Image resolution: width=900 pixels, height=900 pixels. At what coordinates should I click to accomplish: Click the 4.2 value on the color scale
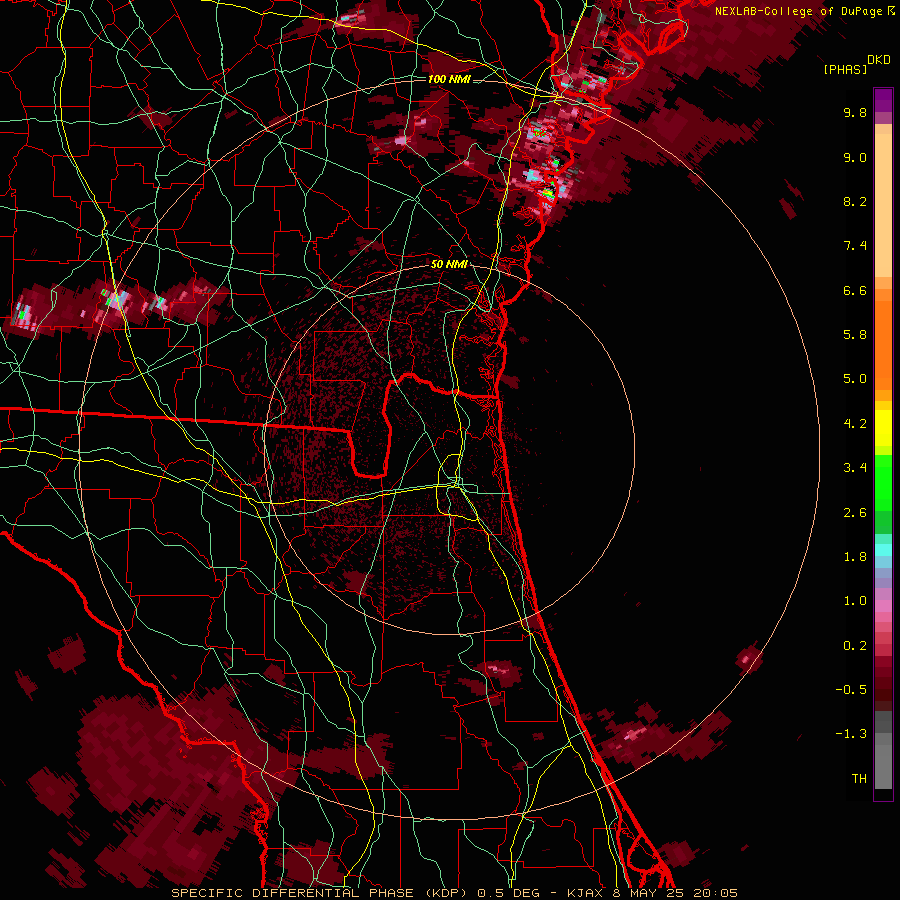[855, 423]
